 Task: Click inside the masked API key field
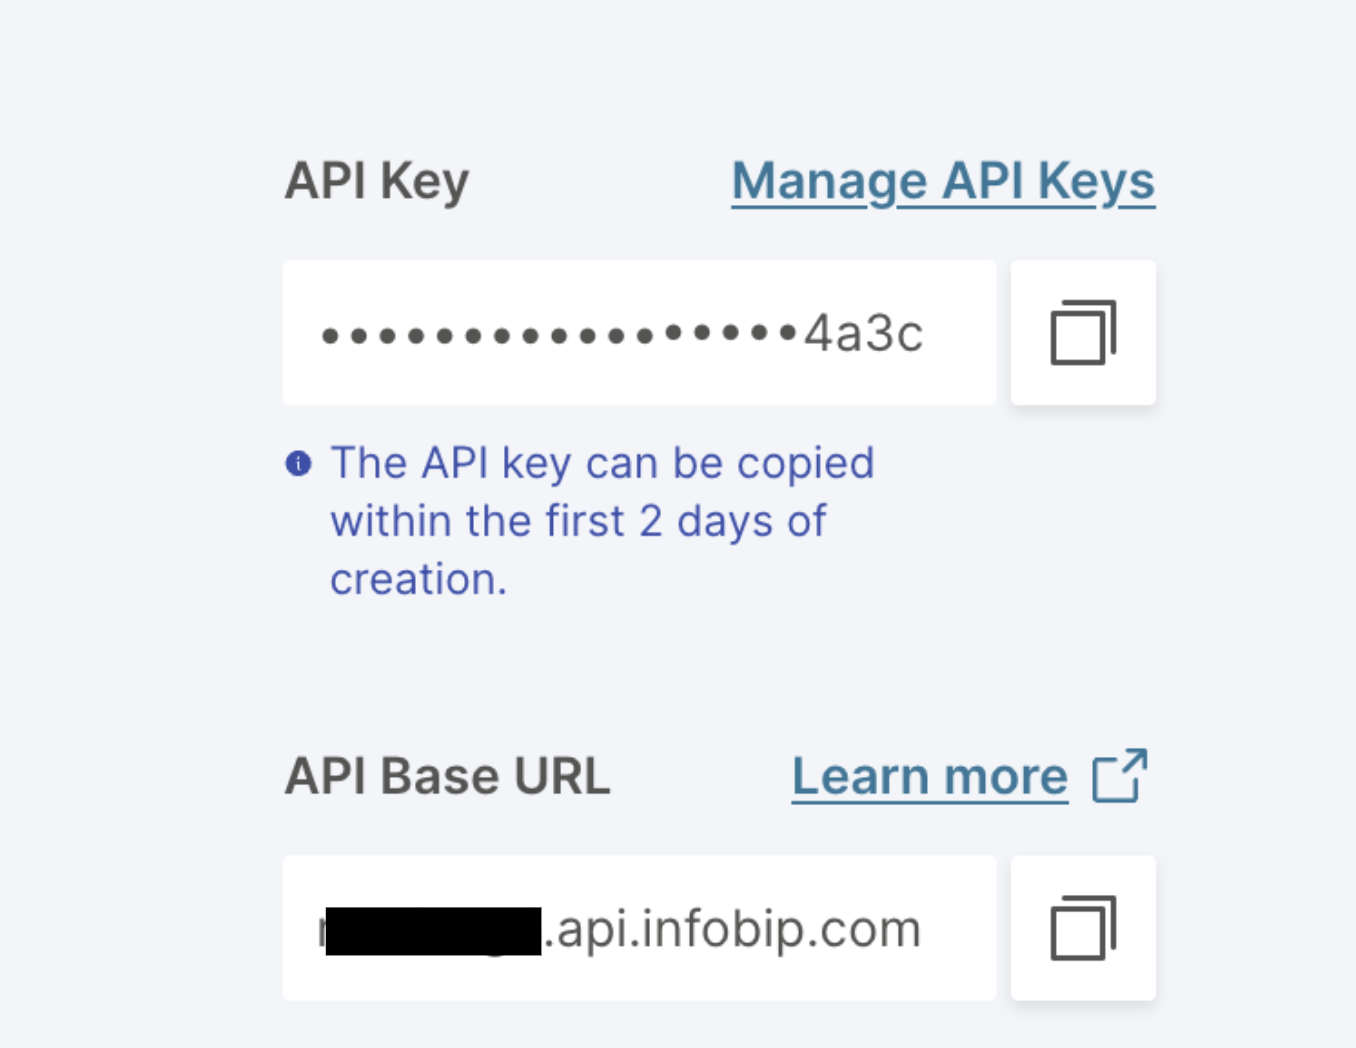(638, 333)
